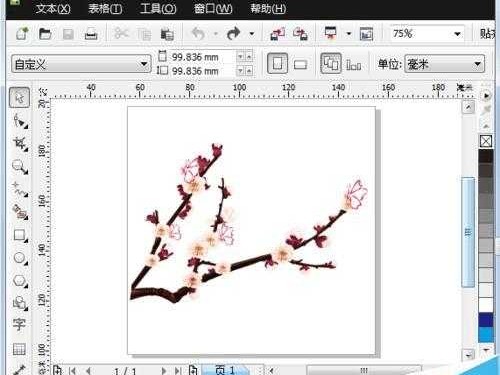This screenshot has width=500, height=375.
Task: Click the Redo arrow icon
Action: pos(233,34)
